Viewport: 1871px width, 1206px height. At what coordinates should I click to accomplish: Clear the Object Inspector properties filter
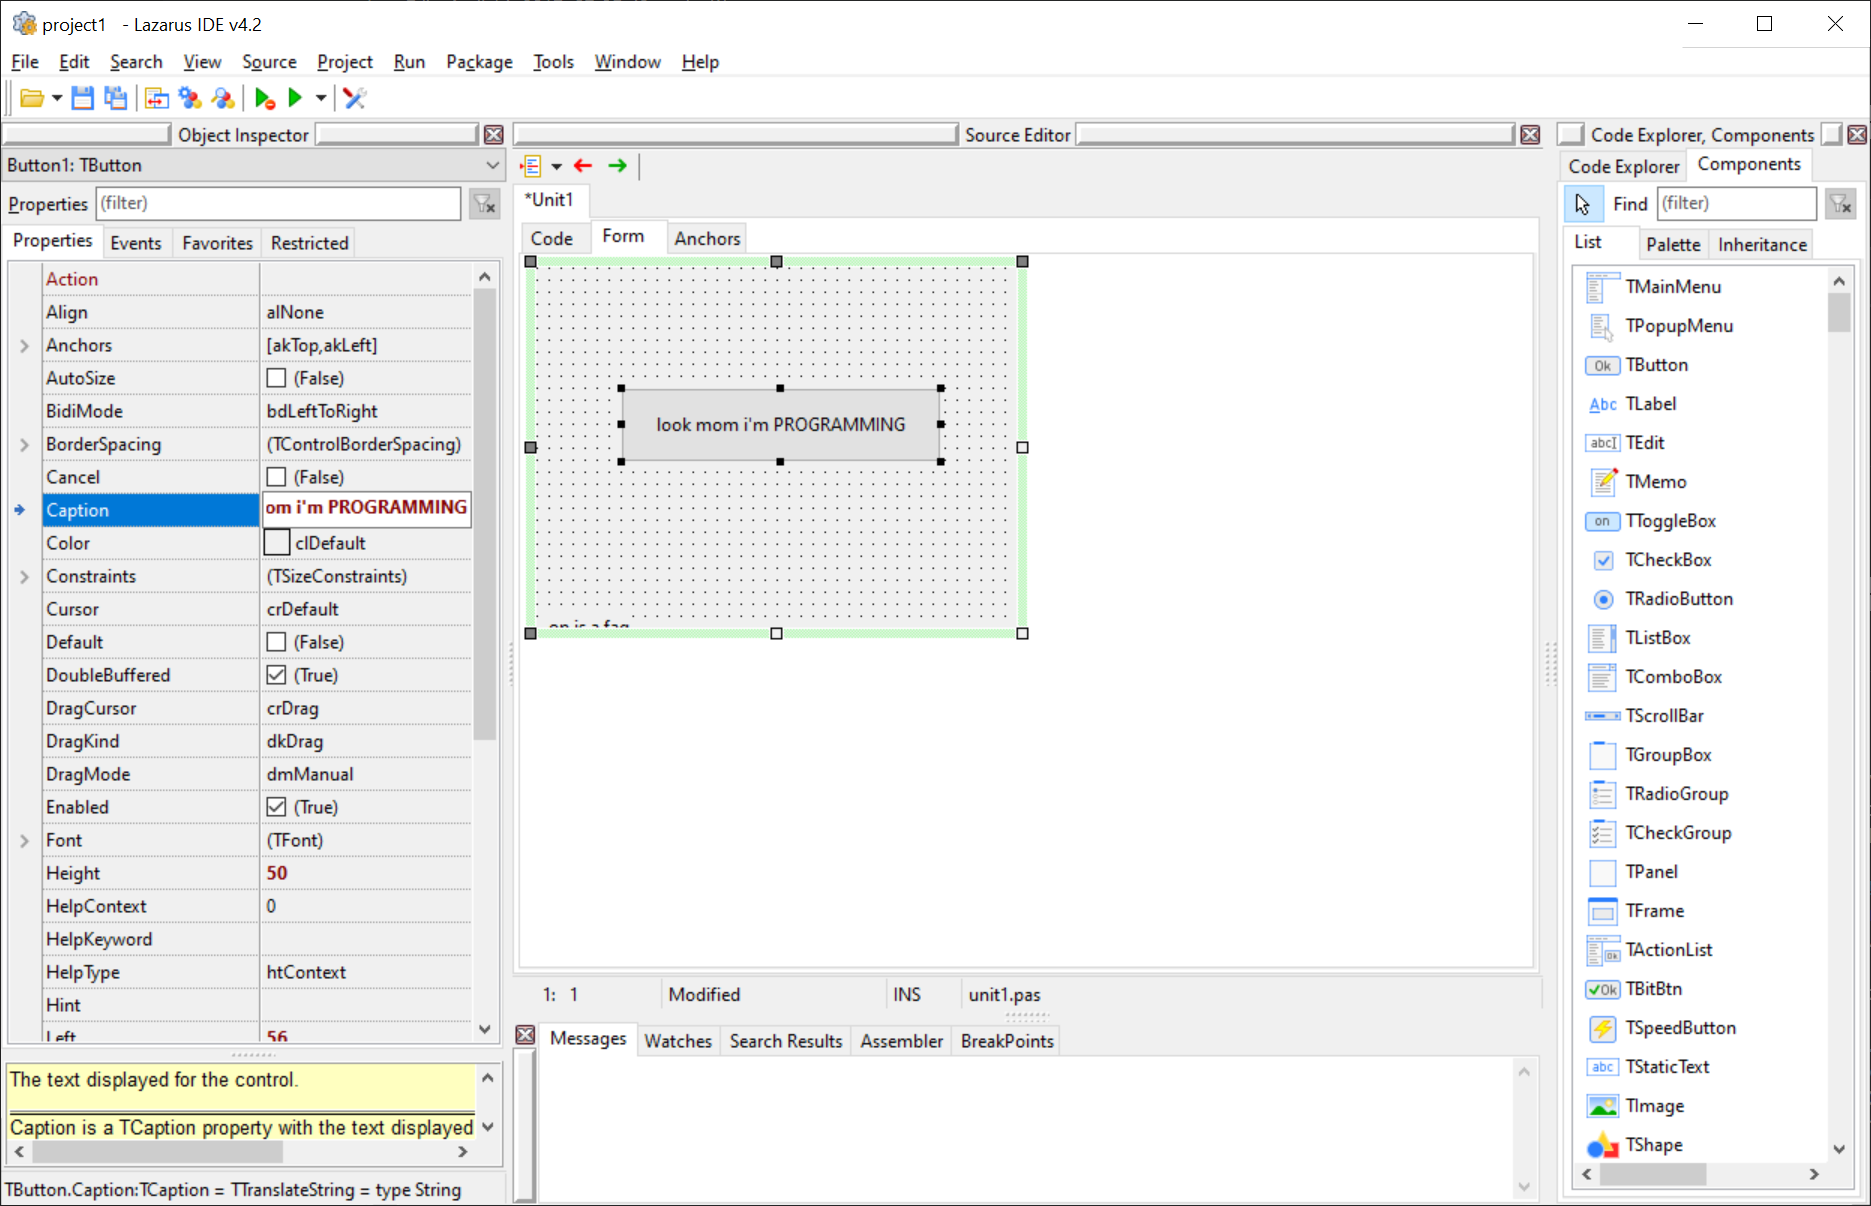485,204
